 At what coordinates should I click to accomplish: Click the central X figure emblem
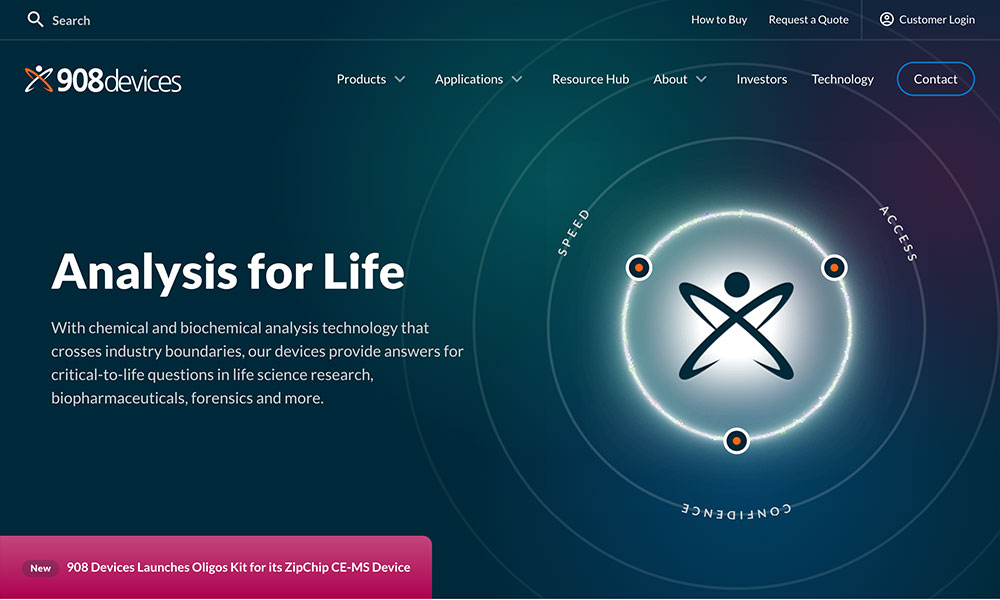[x=736, y=325]
